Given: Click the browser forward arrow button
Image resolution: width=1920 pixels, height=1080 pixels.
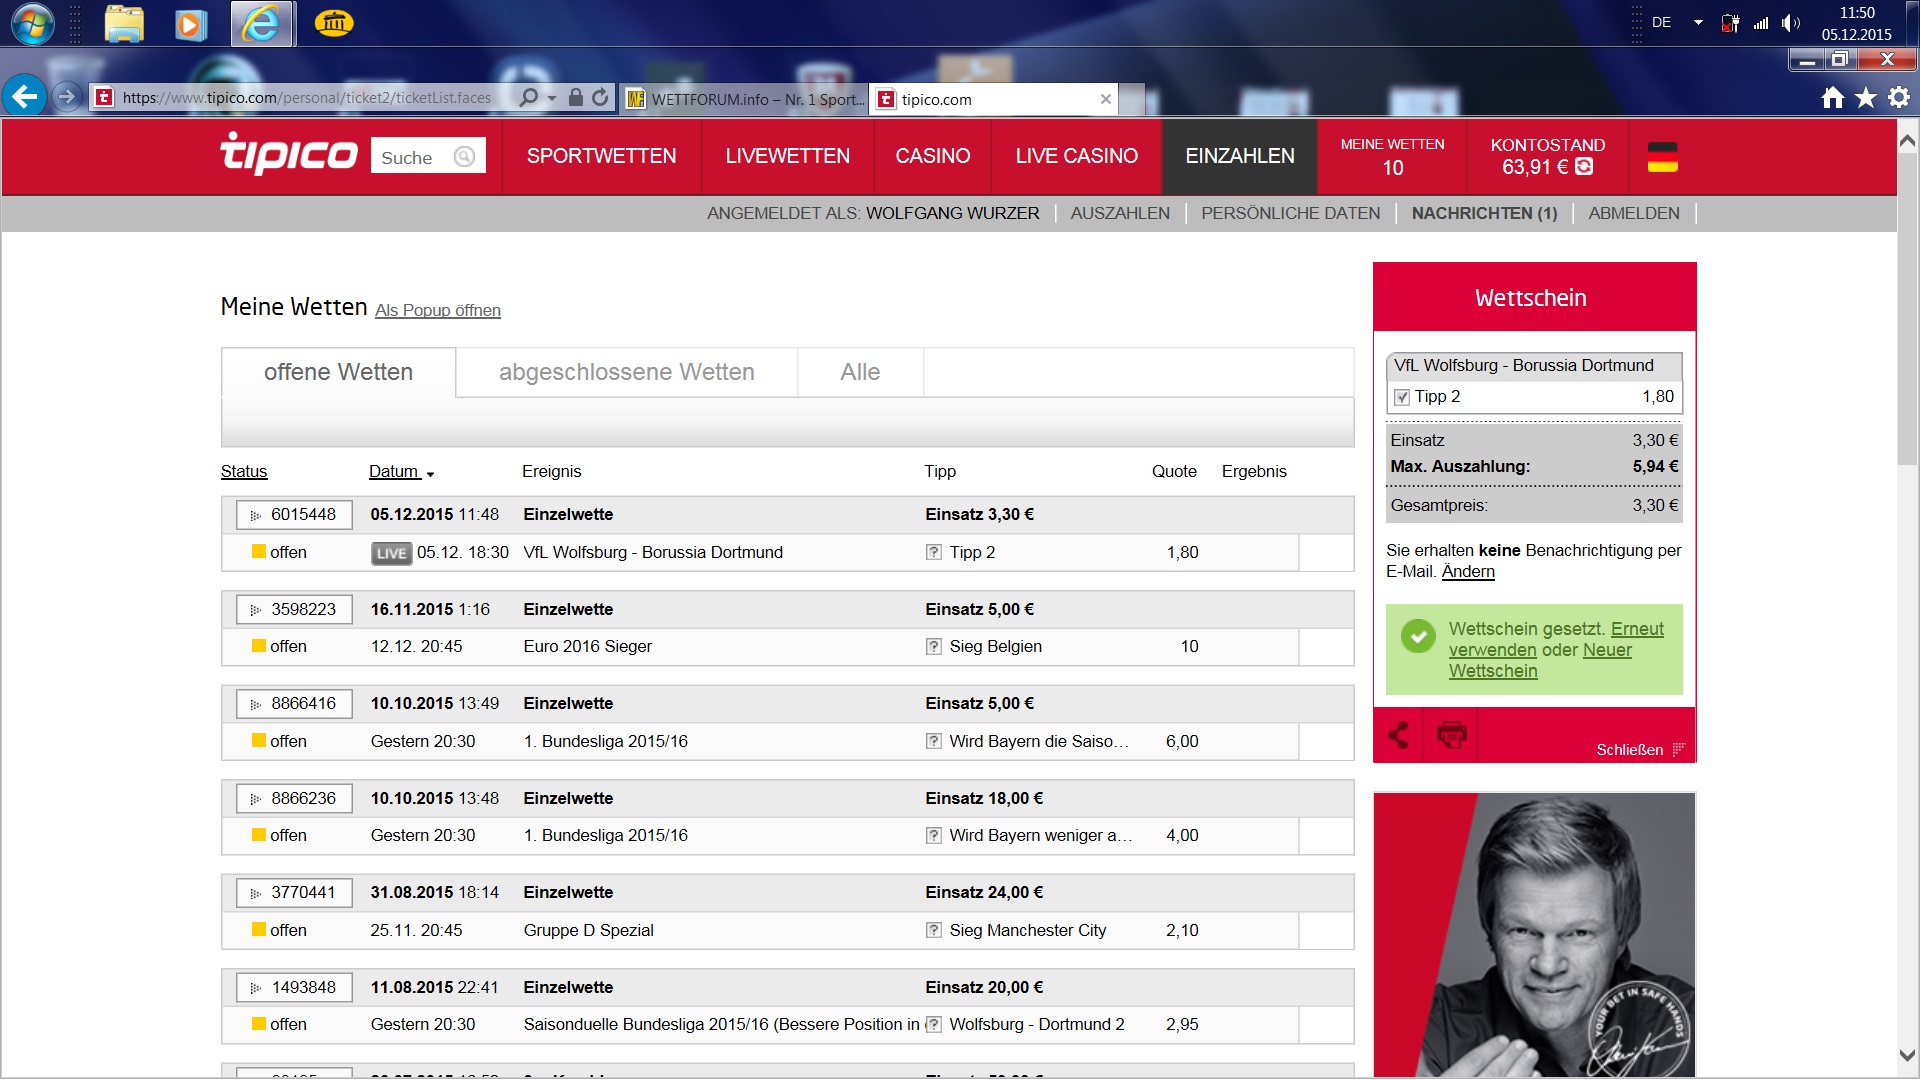Looking at the screenshot, I should click(x=66, y=97).
